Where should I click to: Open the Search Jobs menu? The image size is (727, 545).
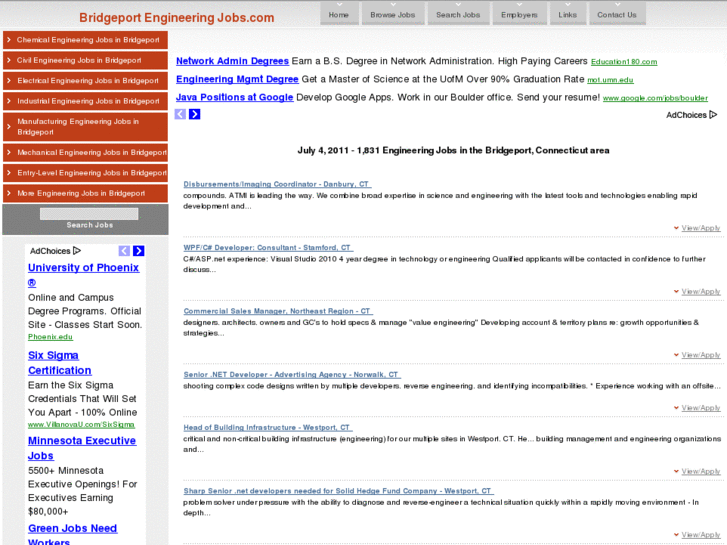[458, 13]
